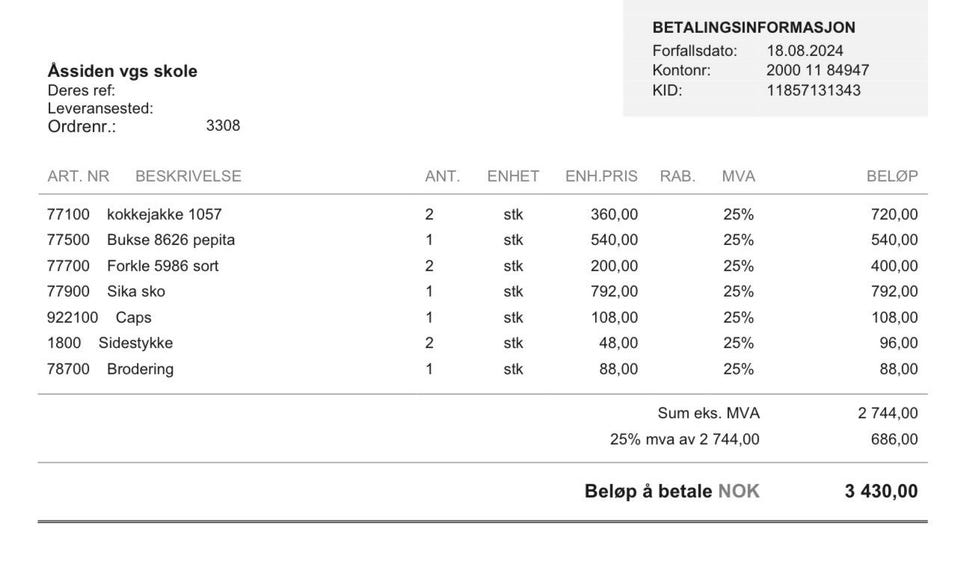Image resolution: width=960 pixels, height=588 pixels.
Task: Click the Åssiden vgs skole name
Action: pyautogui.click(x=122, y=71)
